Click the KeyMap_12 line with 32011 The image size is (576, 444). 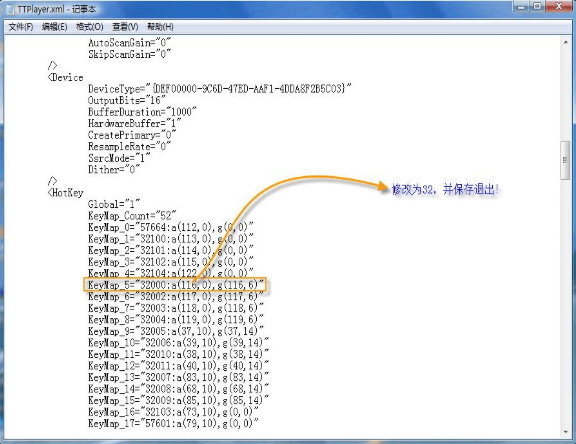point(178,366)
